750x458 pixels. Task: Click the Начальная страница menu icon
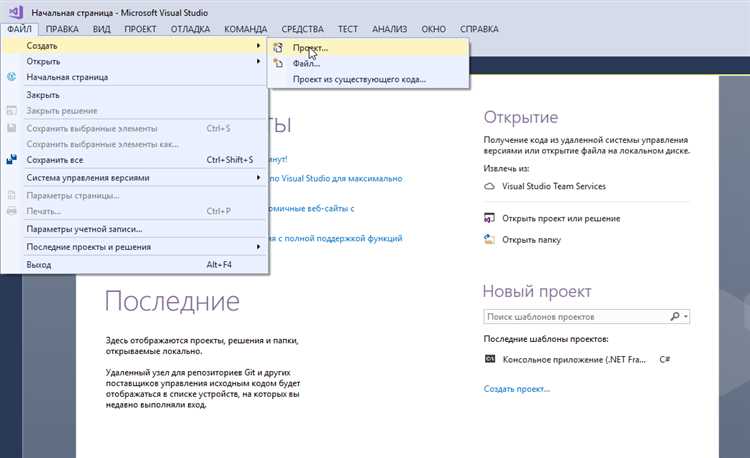pyautogui.click(x=11, y=76)
